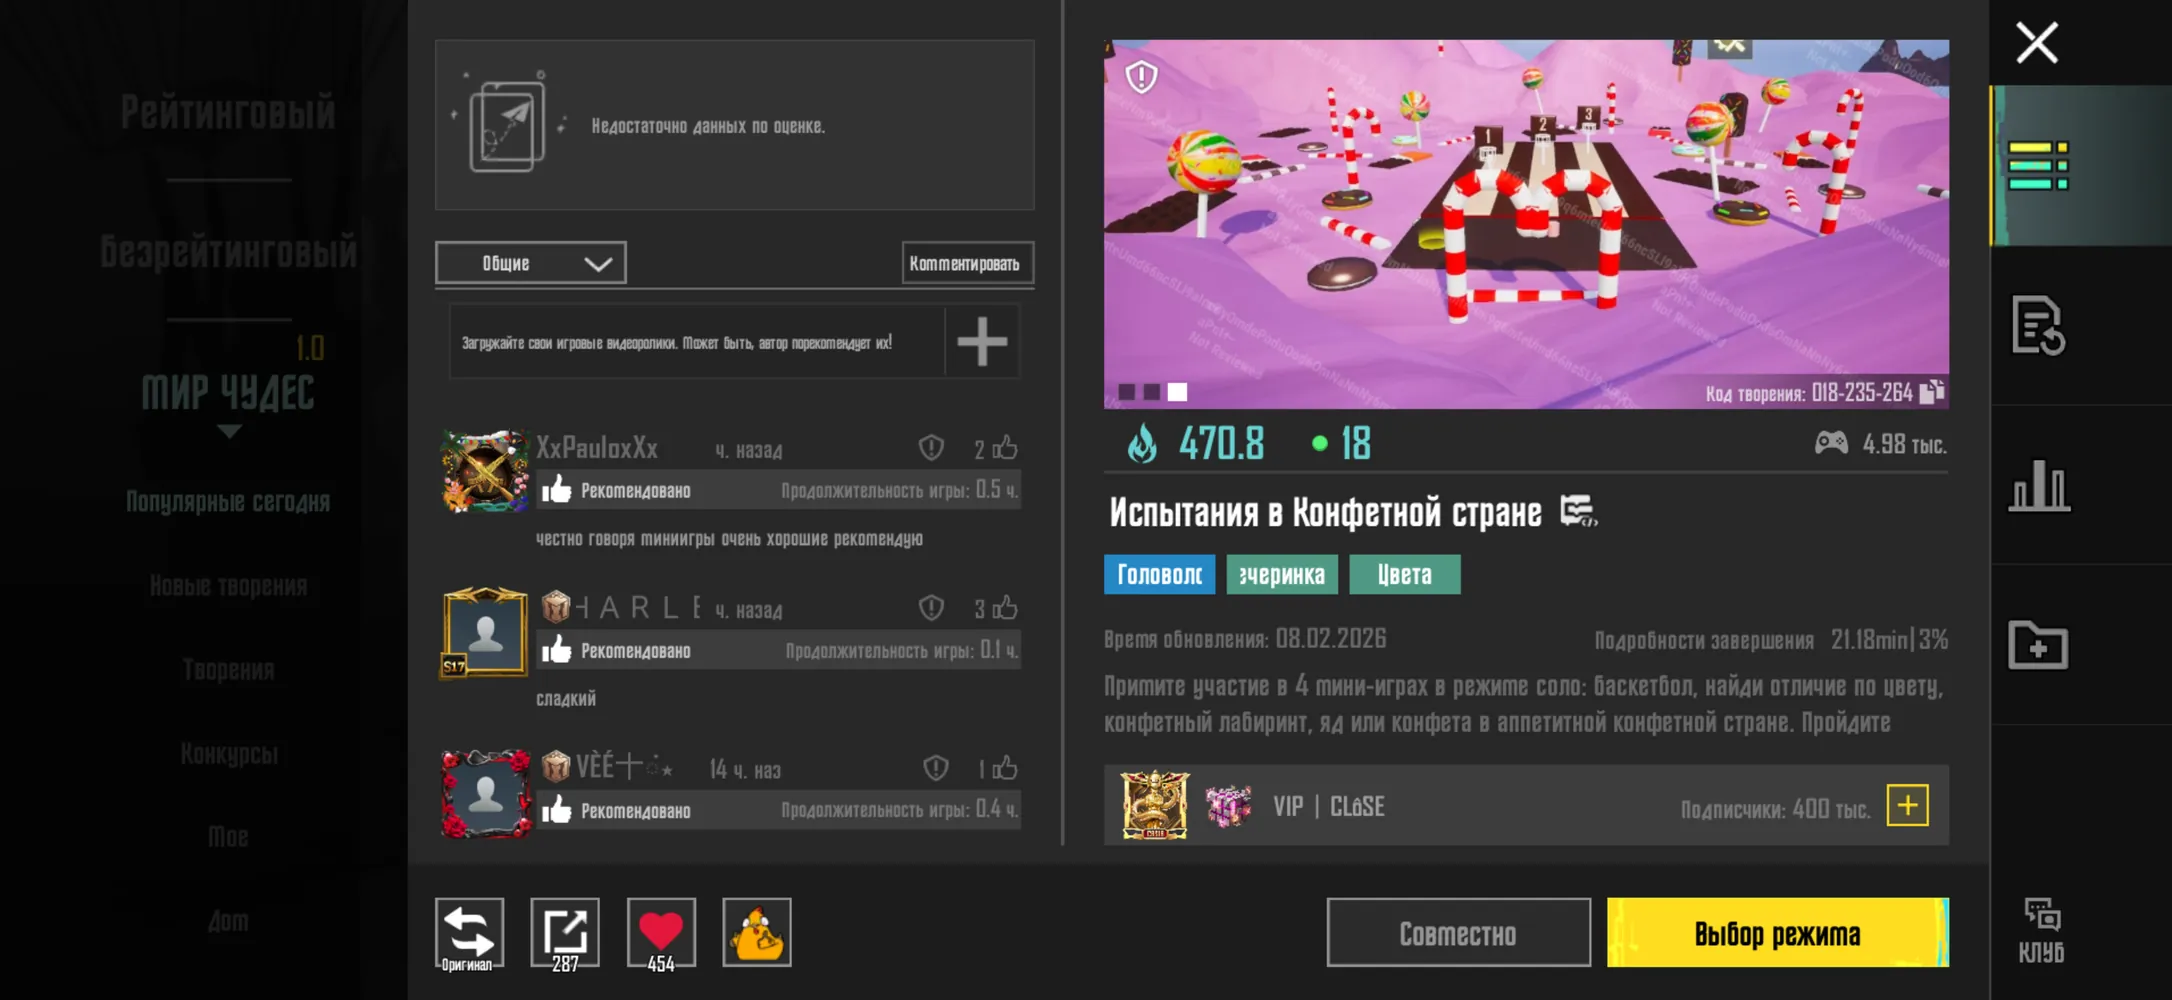Switch to the third preview image indicator
Image resolution: width=2172 pixels, height=1000 pixels.
[x=1178, y=392]
